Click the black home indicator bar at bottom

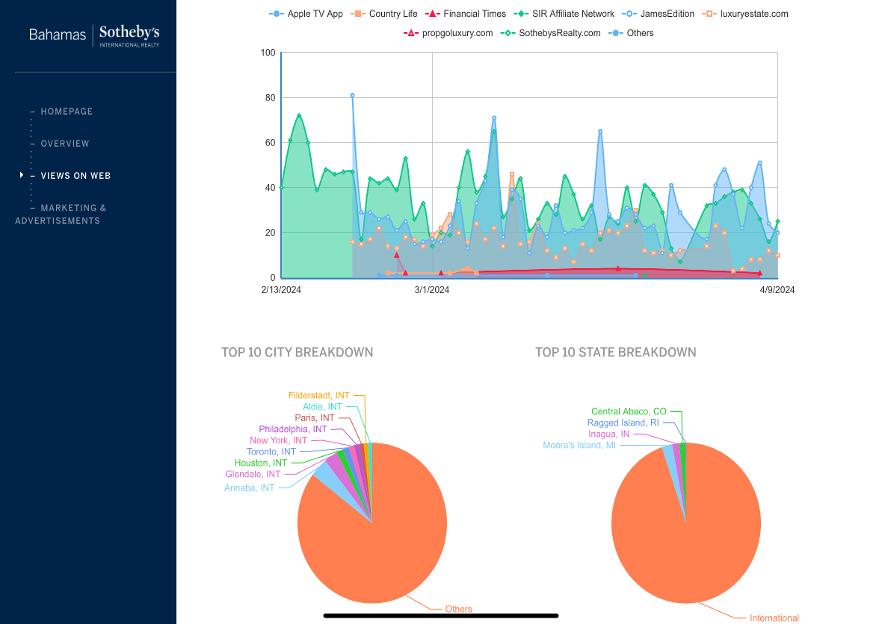pos(441,616)
